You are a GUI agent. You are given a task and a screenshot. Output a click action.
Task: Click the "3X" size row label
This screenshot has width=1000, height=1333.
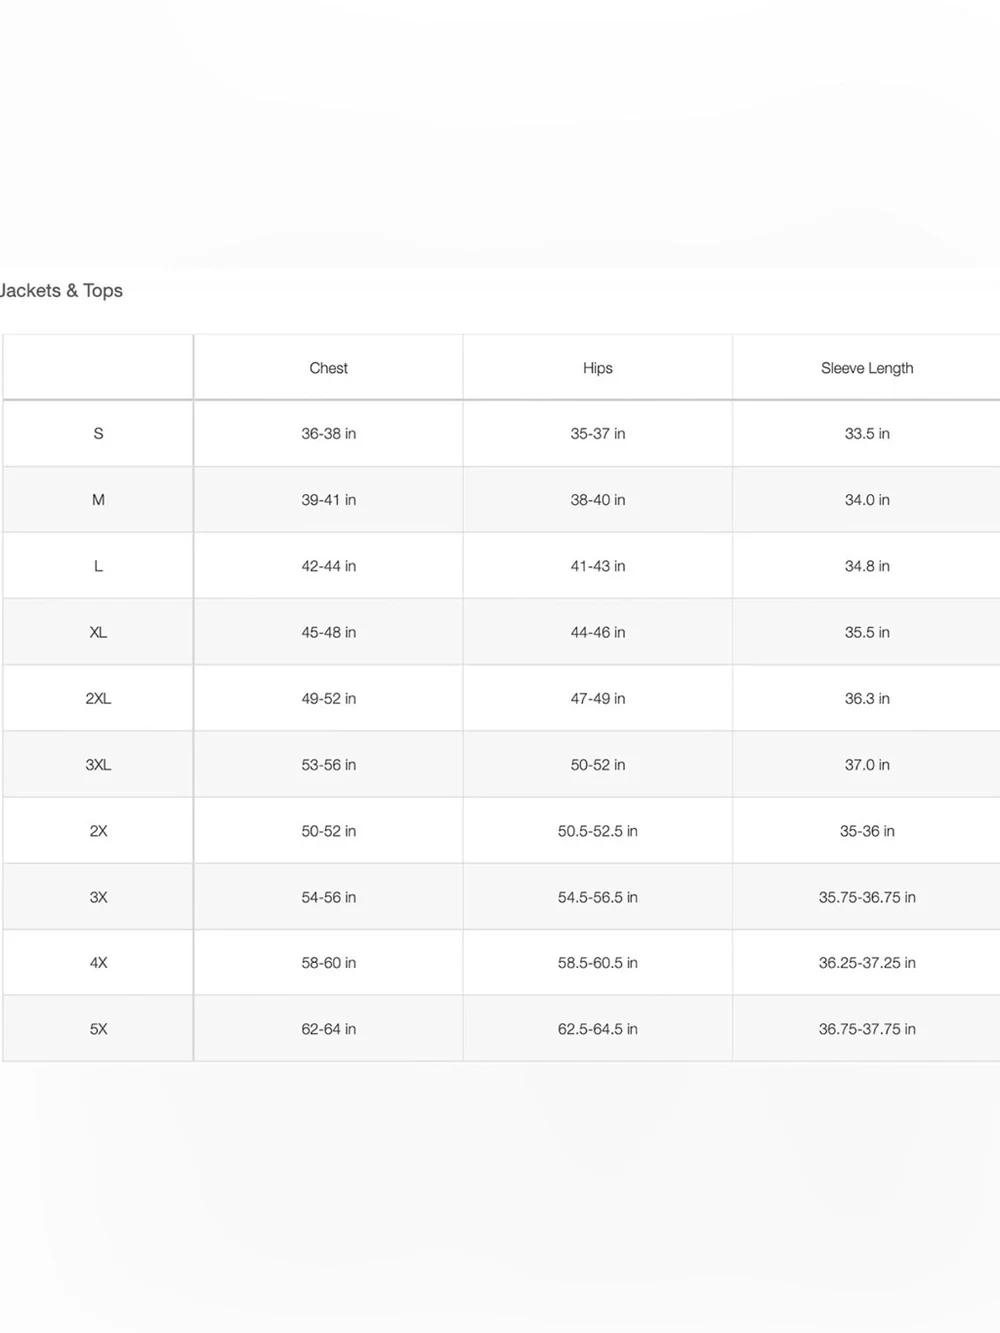point(98,897)
